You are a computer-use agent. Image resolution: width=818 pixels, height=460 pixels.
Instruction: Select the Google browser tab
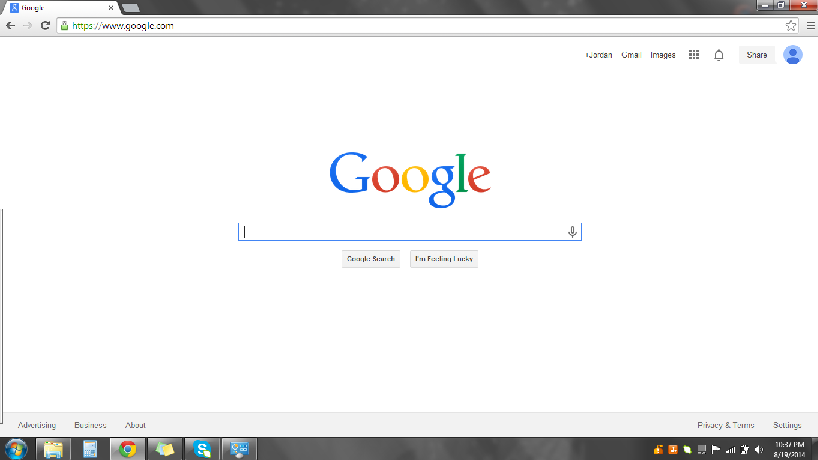(62, 8)
